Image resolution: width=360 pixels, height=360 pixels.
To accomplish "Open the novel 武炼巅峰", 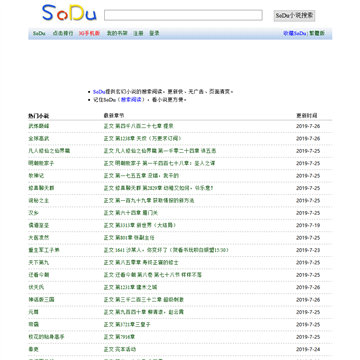I will click(39, 126).
